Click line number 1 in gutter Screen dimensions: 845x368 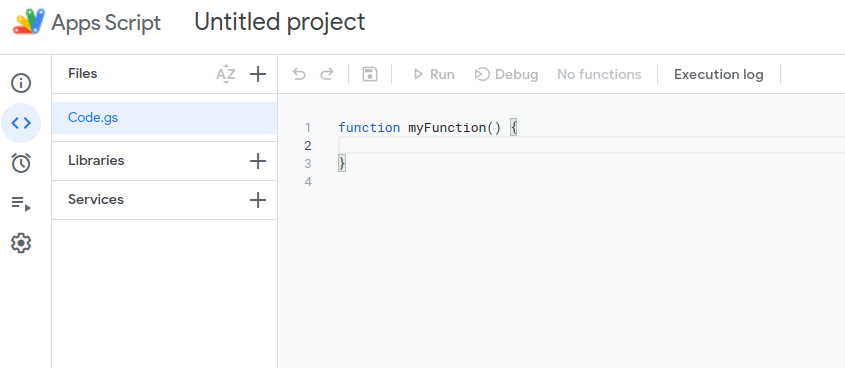click(x=308, y=128)
